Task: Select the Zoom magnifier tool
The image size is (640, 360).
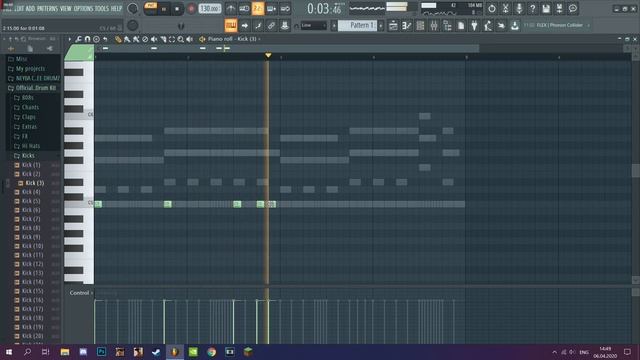Action: [x=181, y=39]
